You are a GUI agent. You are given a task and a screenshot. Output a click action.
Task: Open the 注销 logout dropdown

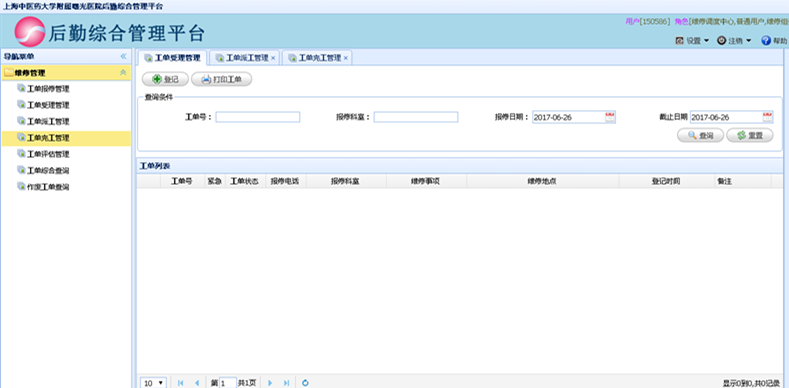734,41
